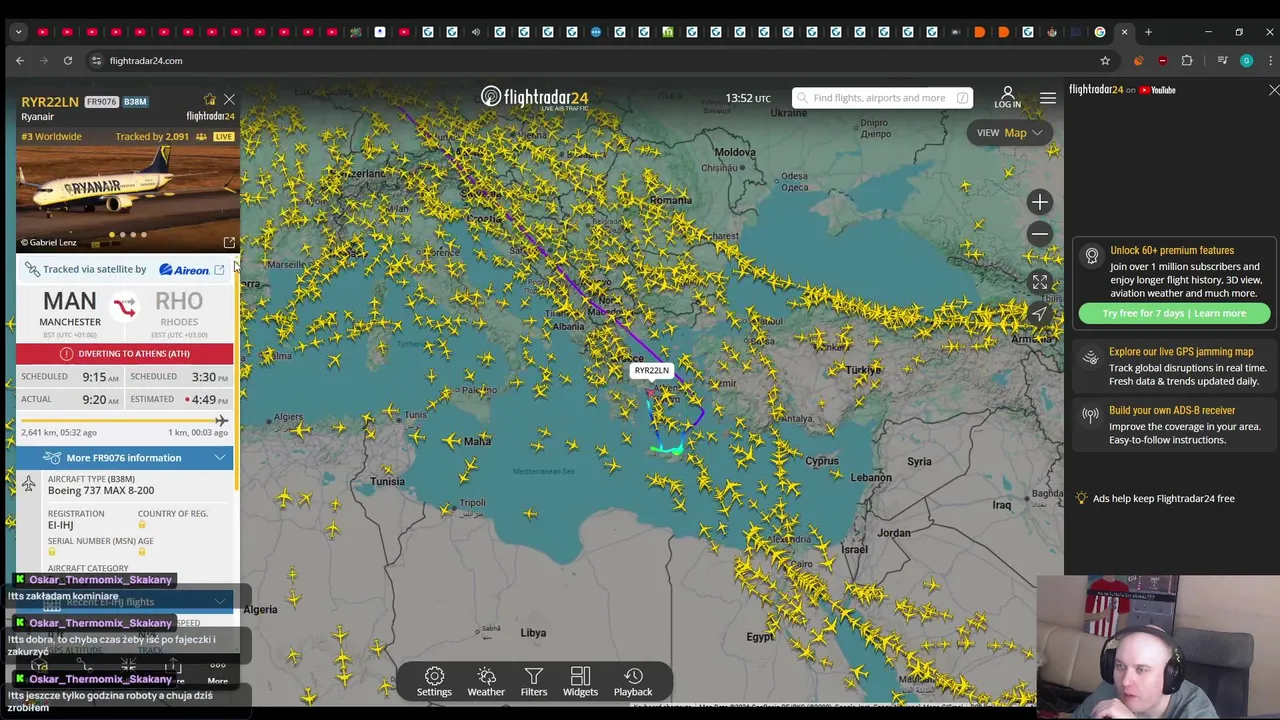Open Chrome extensions puzzle icon

click(x=1187, y=61)
